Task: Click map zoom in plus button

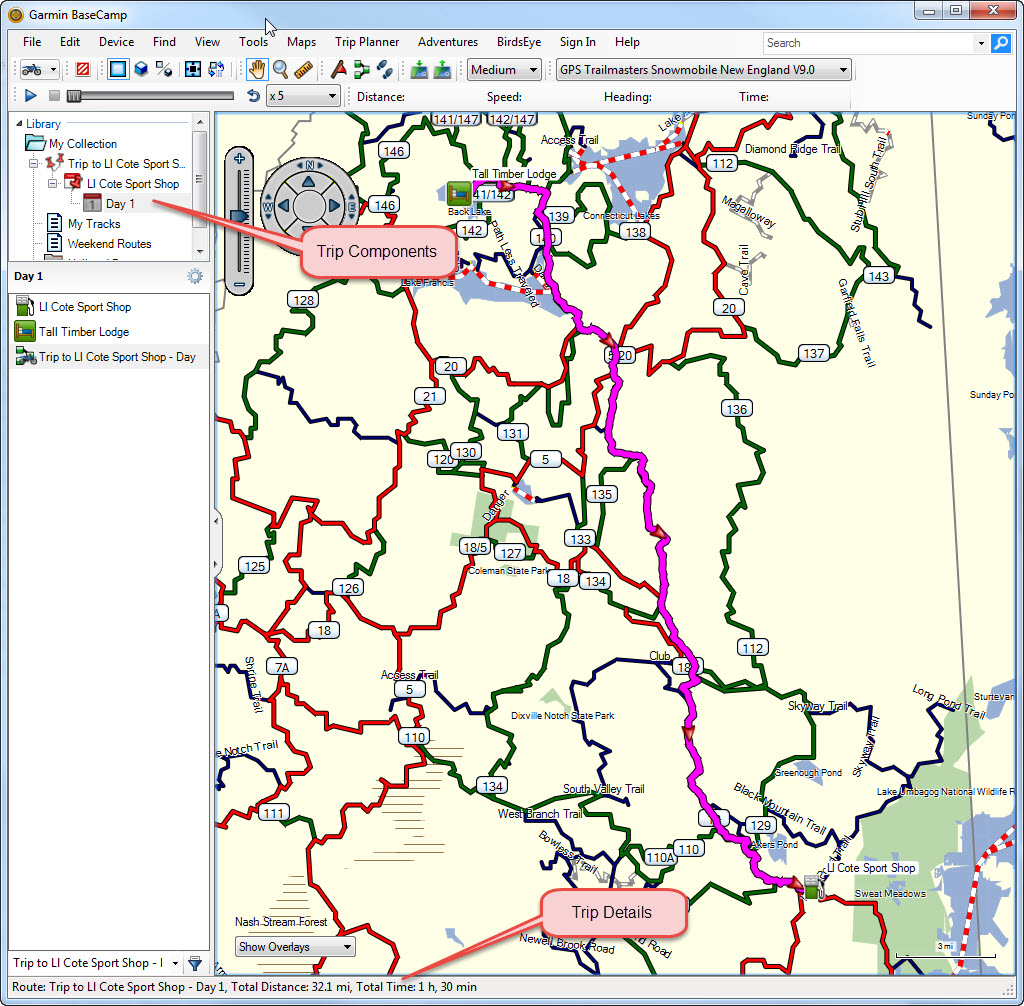Action: pos(239,159)
